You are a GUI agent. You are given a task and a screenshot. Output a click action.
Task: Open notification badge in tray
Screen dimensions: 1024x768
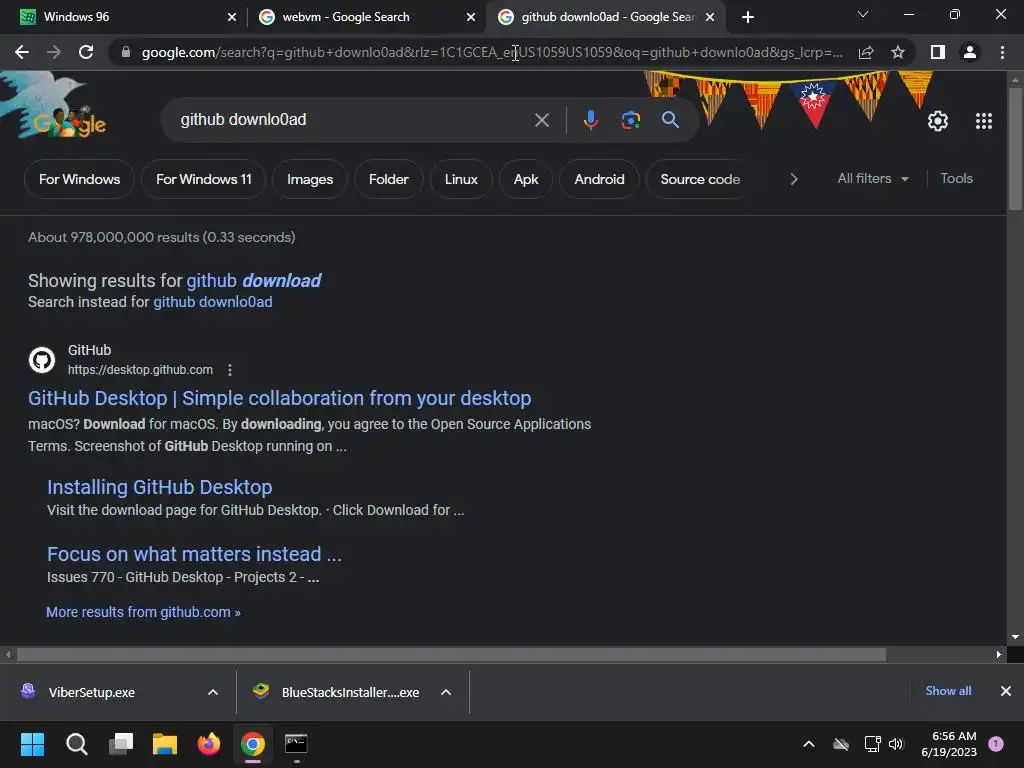pyautogui.click(x=996, y=744)
